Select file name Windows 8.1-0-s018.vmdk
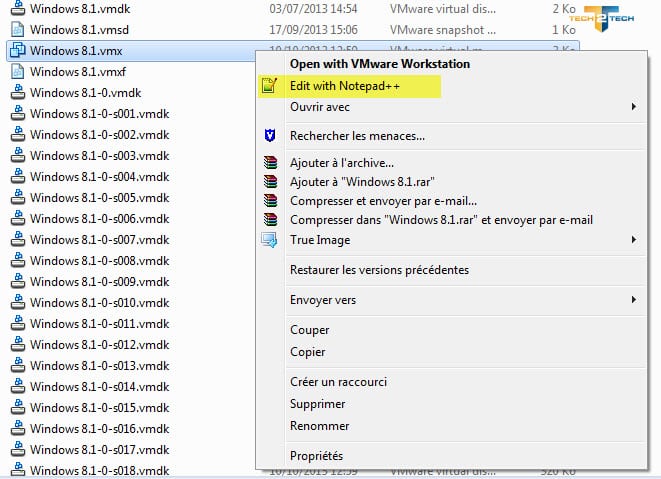The height and width of the screenshot is (479, 661). (x=99, y=471)
